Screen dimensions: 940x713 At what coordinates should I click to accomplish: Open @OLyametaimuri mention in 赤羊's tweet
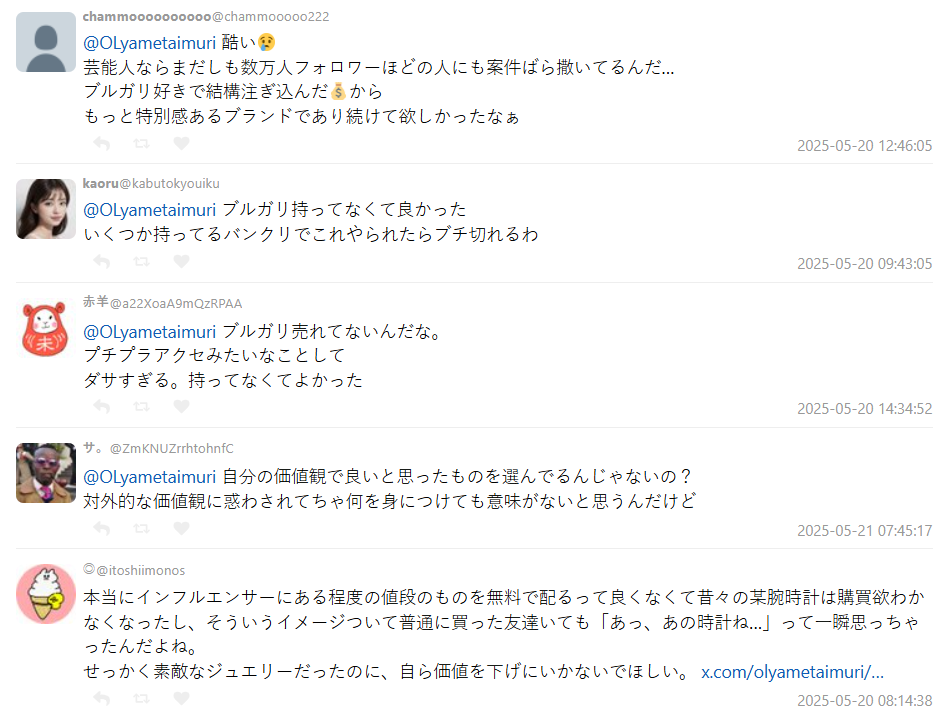click(x=150, y=331)
